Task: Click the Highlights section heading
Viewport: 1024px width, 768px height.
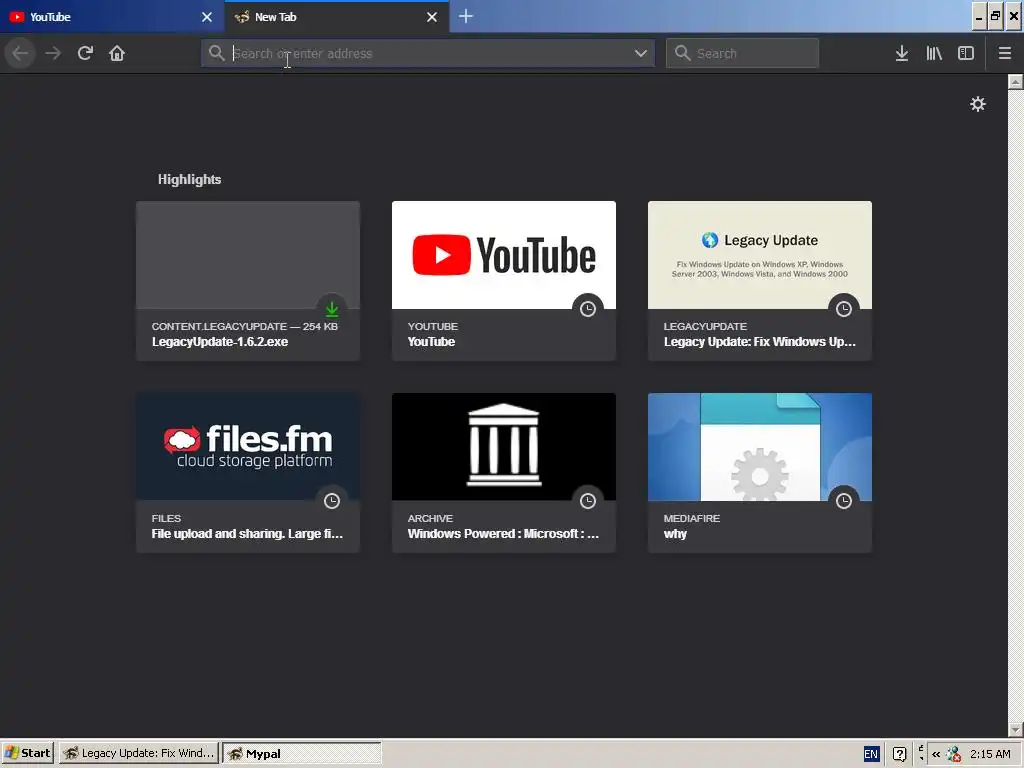Action: [189, 179]
